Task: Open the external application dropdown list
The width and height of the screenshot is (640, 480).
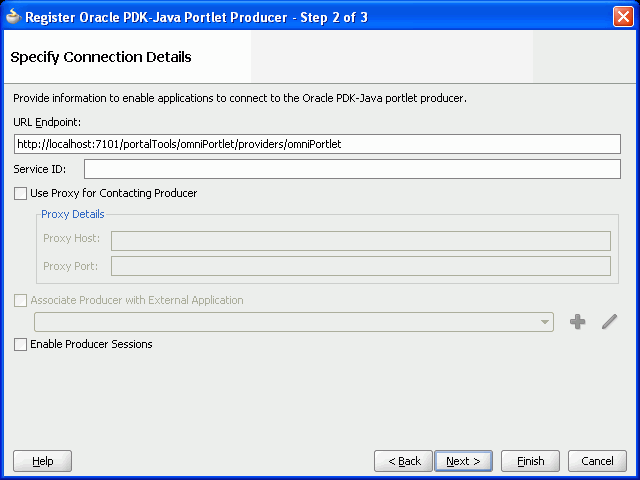Action: pos(294,322)
